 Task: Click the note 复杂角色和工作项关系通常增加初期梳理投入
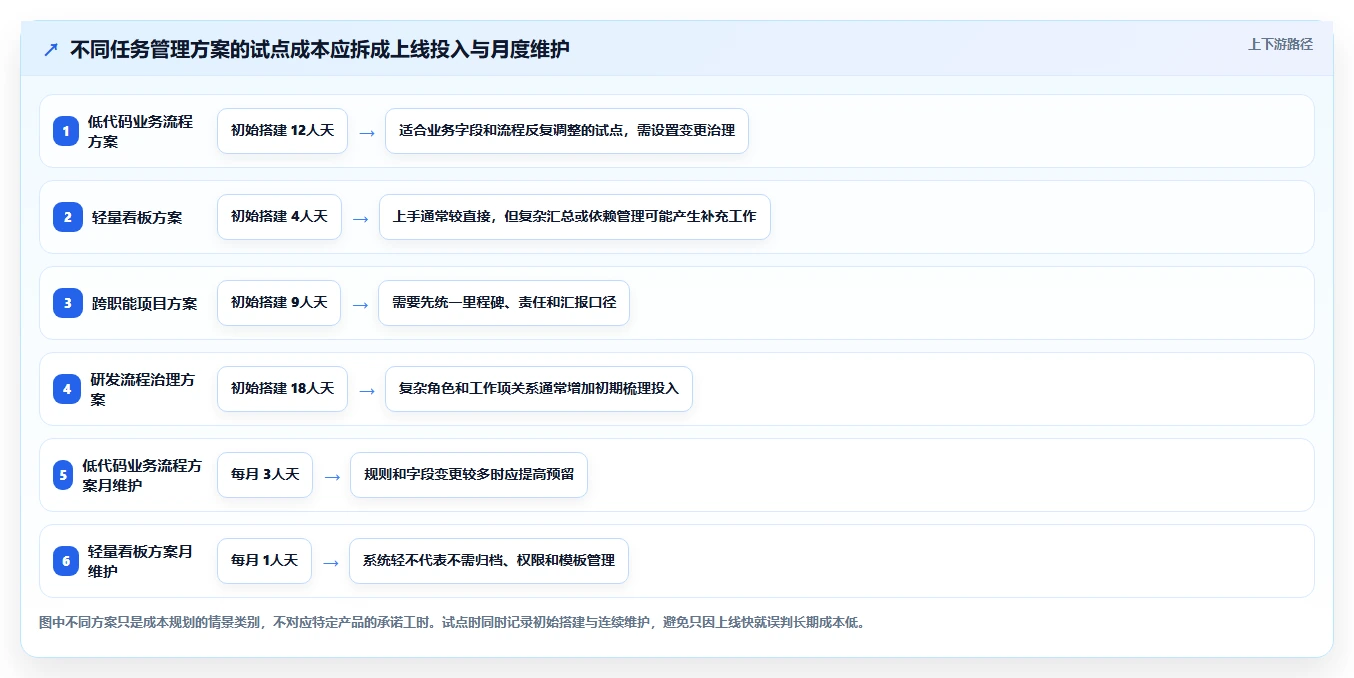(x=539, y=389)
